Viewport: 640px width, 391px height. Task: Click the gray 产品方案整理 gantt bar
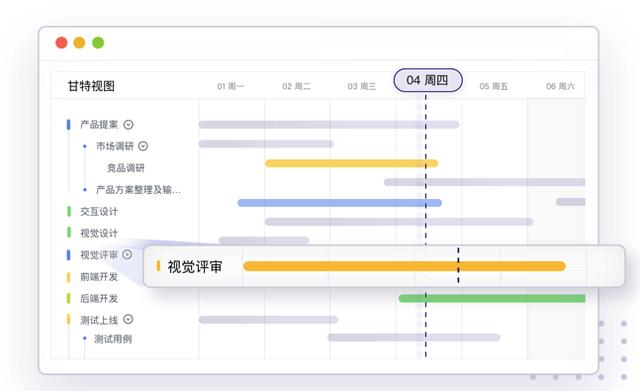pos(484,182)
